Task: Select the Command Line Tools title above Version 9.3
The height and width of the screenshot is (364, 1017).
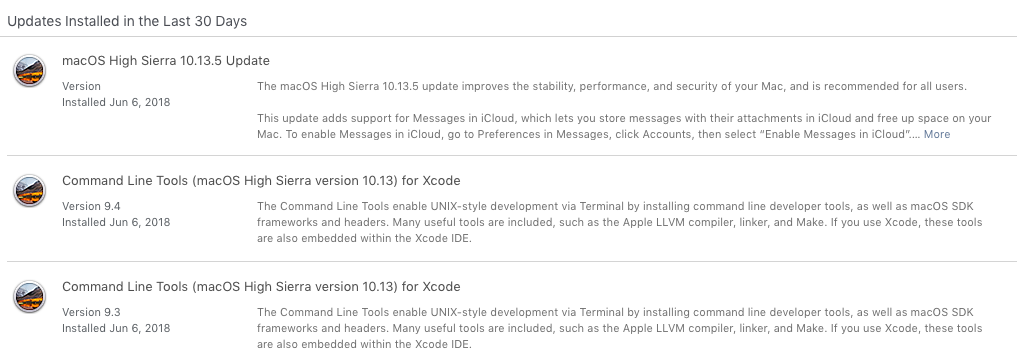Action: 261,286
